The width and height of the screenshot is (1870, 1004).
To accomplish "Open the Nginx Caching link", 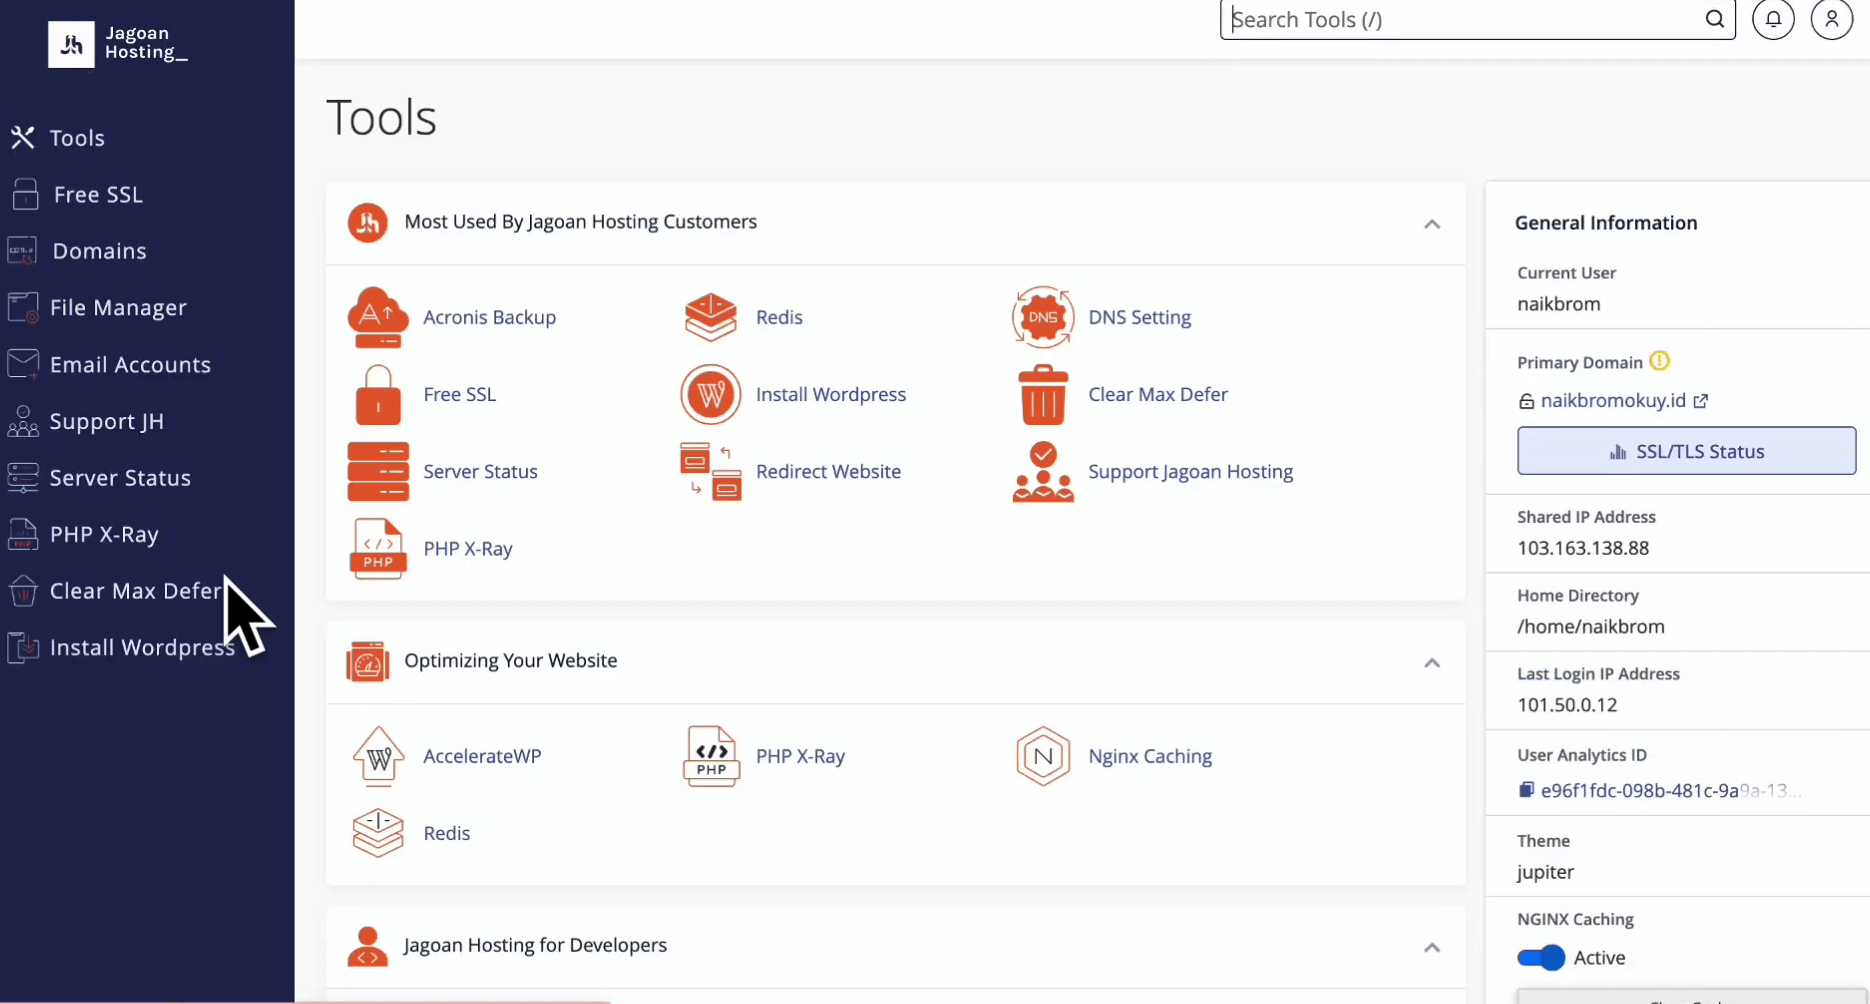I will 1150,756.
